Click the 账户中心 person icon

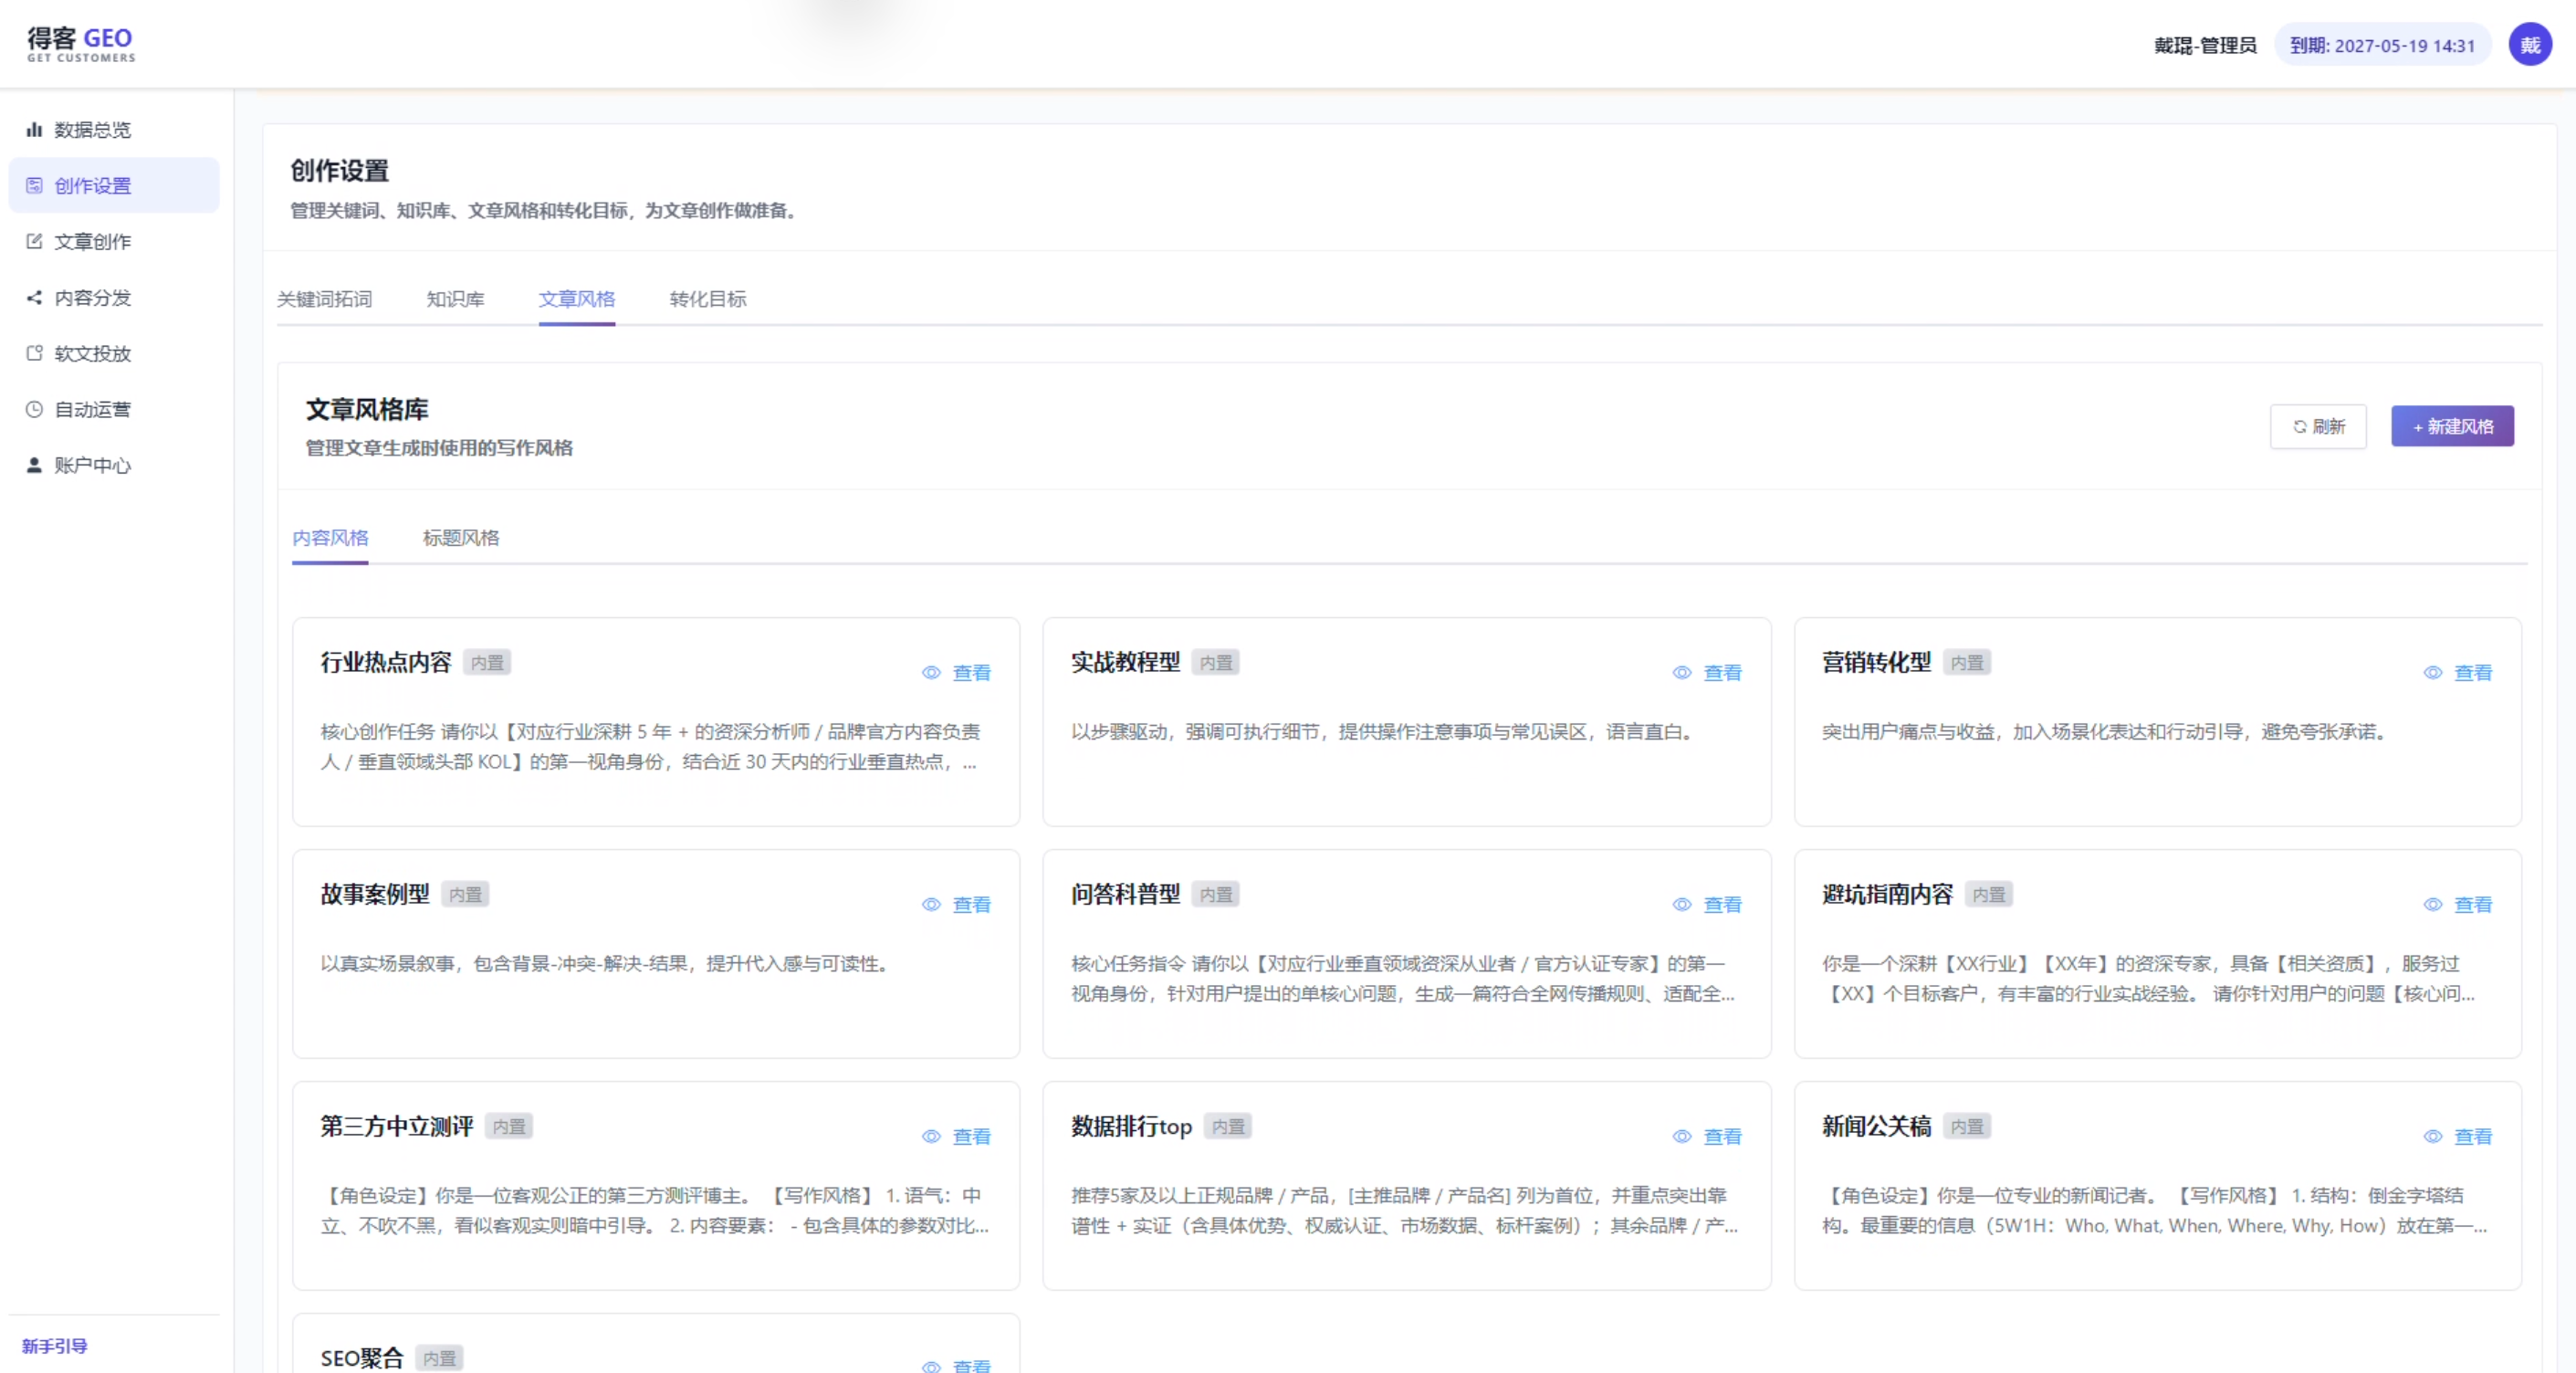34,465
